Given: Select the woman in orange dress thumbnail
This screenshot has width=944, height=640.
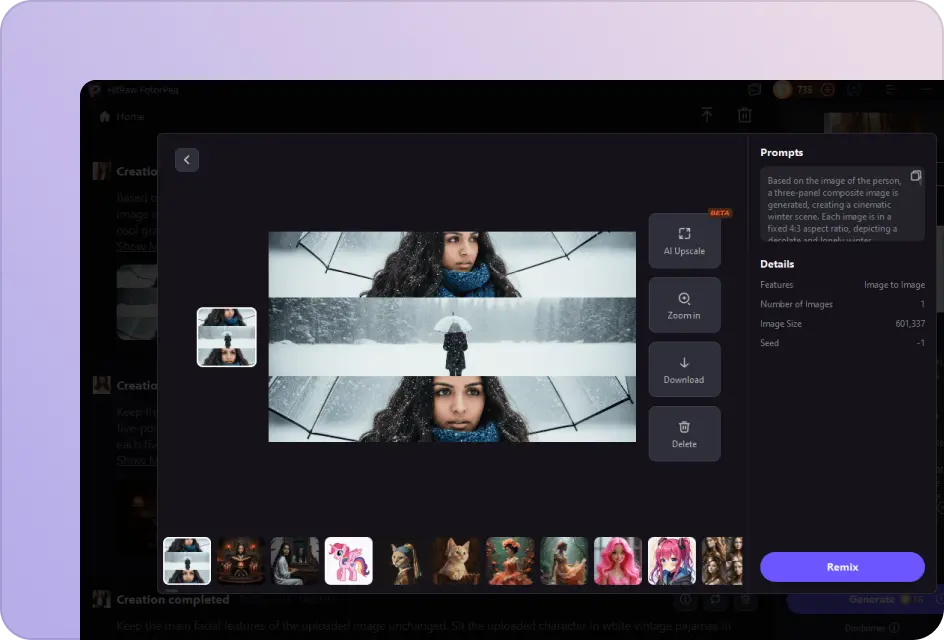Looking at the screenshot, I should 510,561.
